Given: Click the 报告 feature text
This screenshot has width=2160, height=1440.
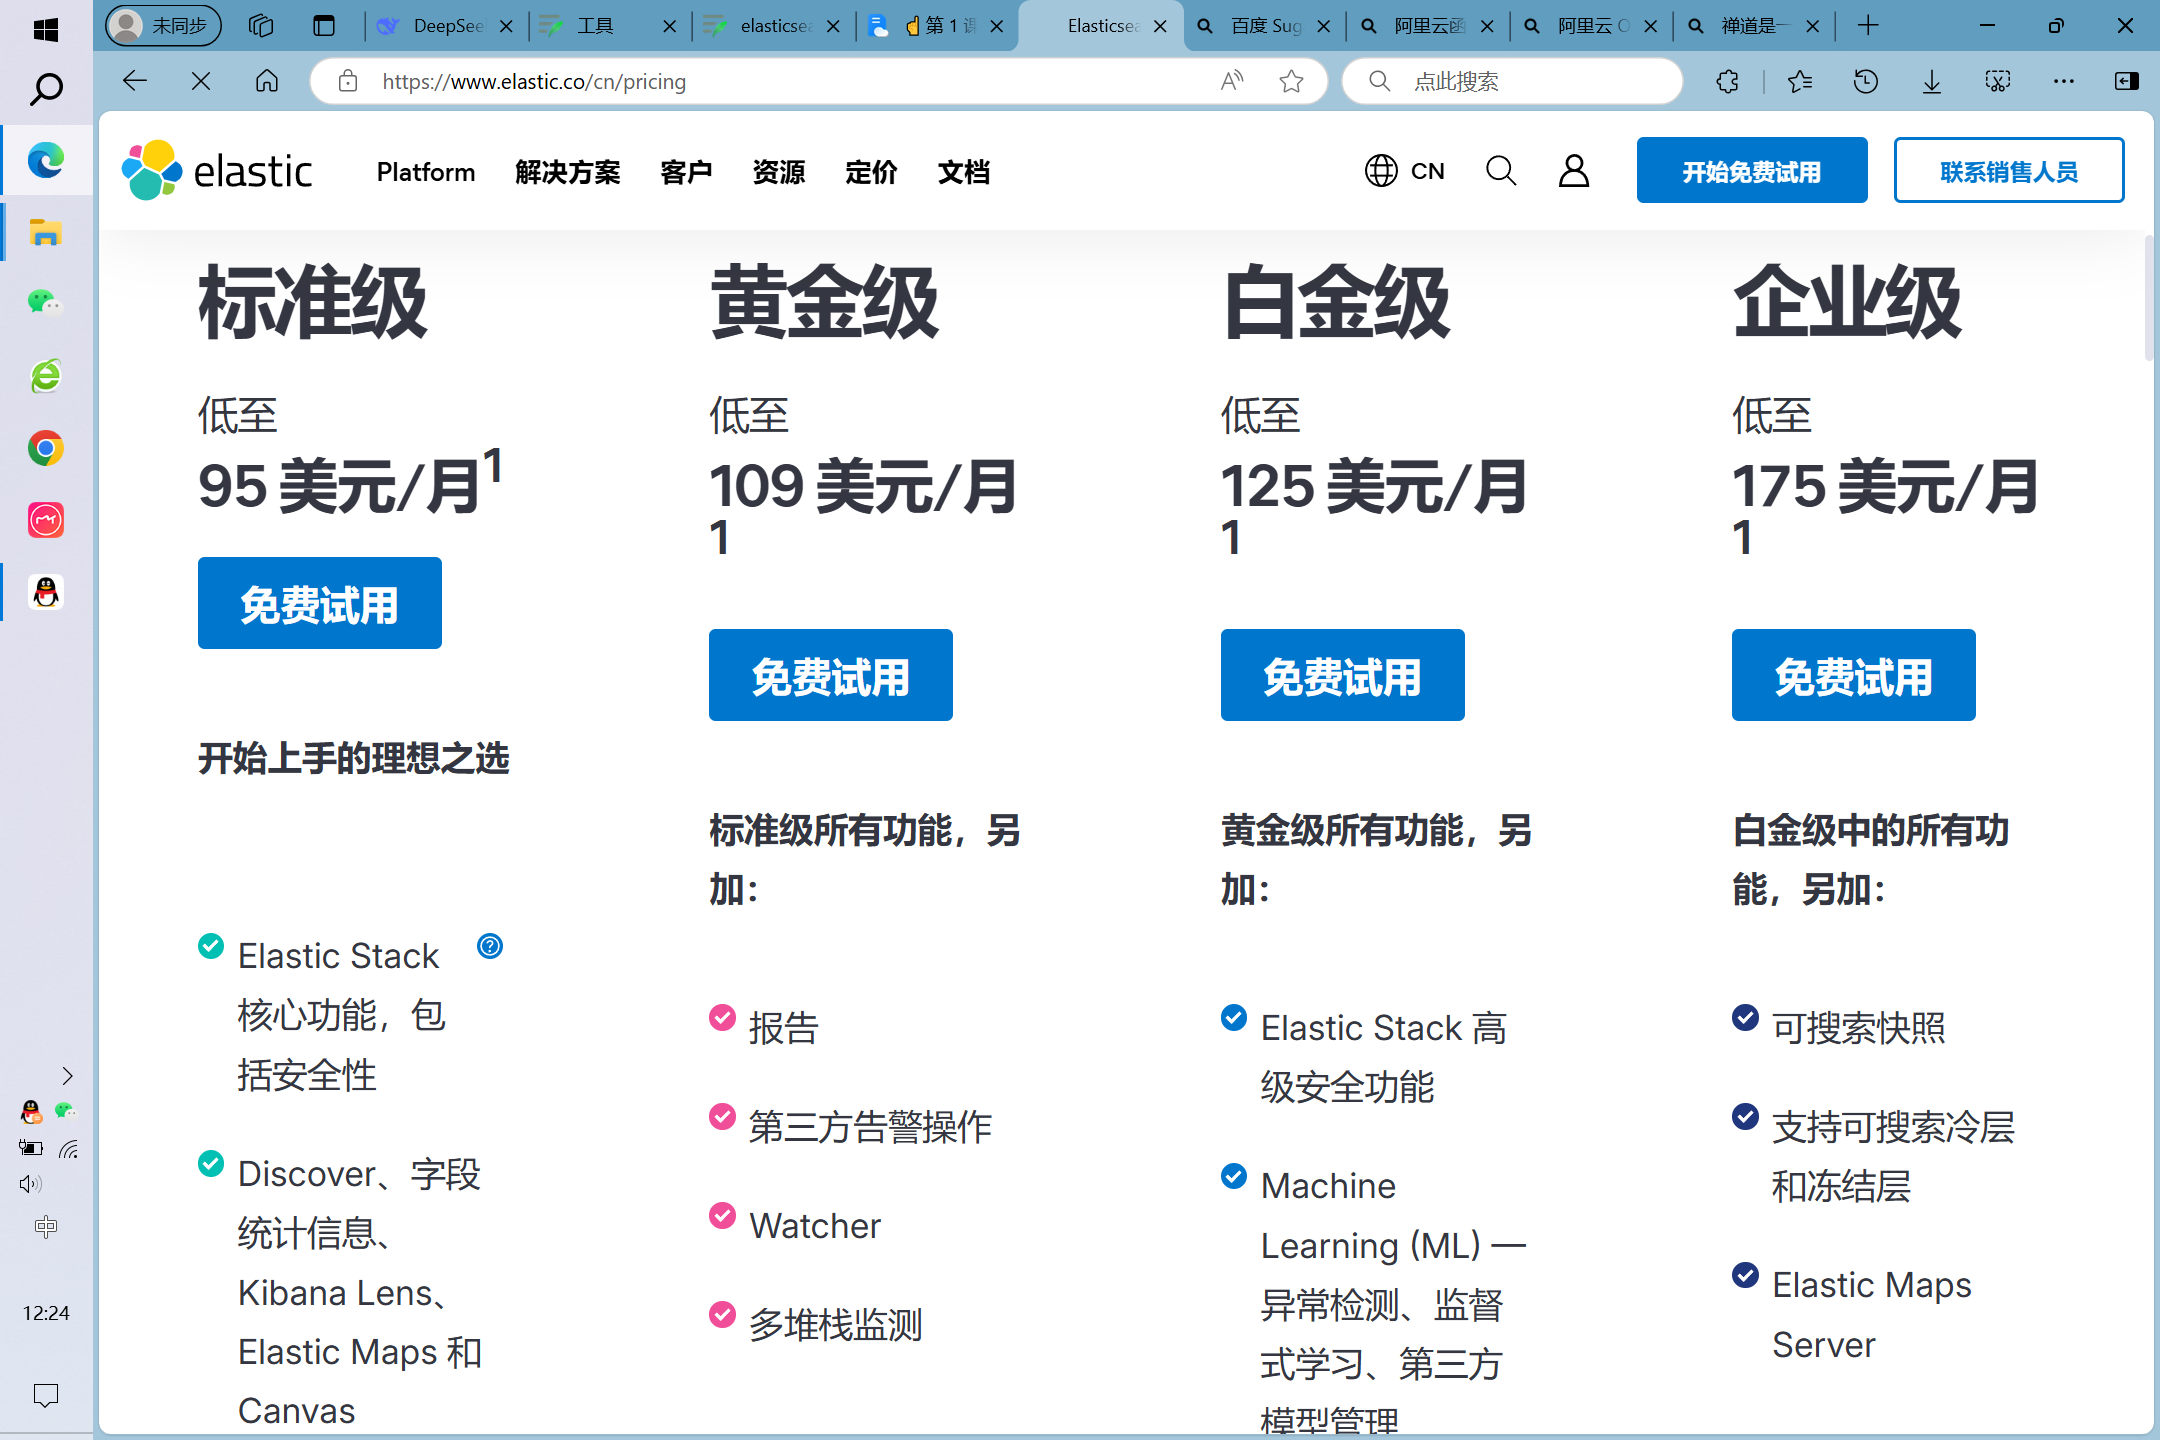Looking at the screenshot, I should 784,1027.
